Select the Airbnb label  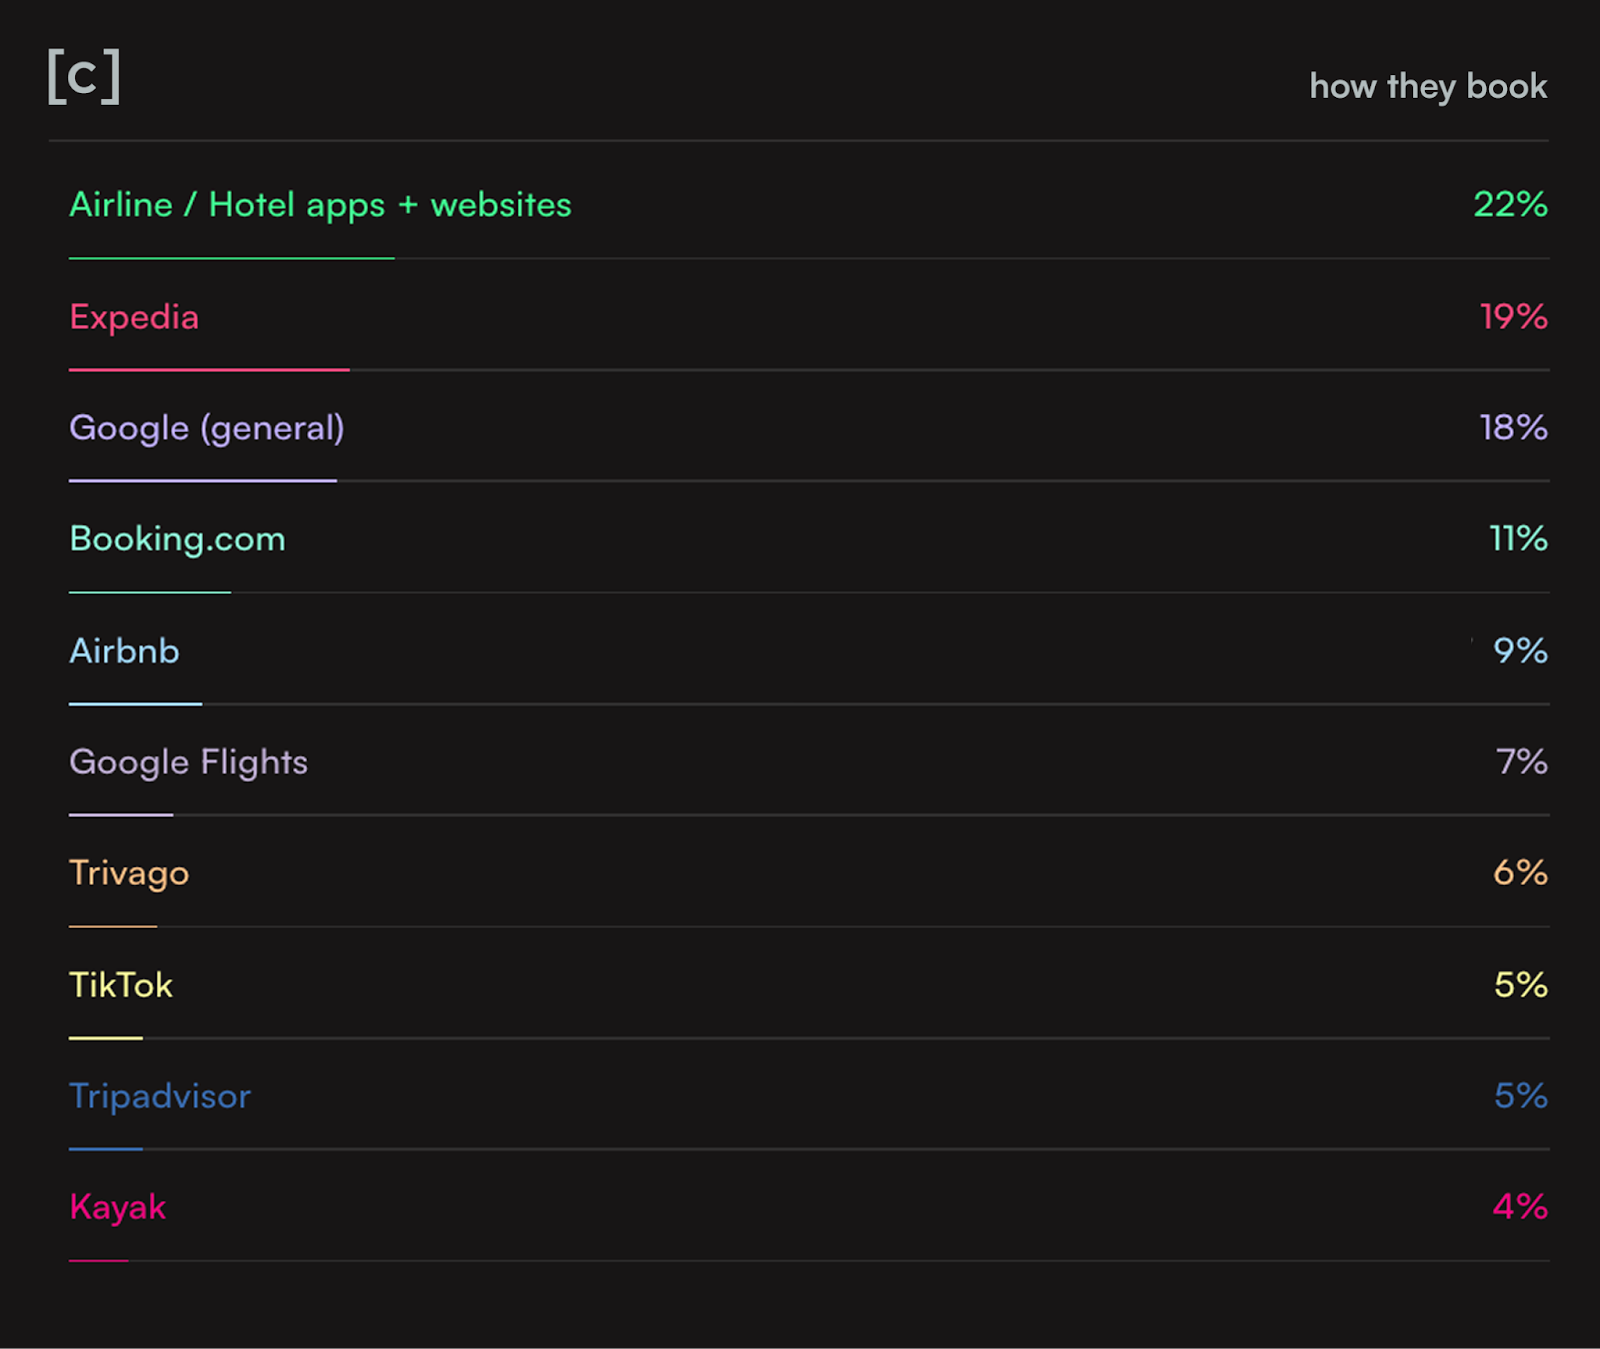pyautogui.click(x=124, y=651)
